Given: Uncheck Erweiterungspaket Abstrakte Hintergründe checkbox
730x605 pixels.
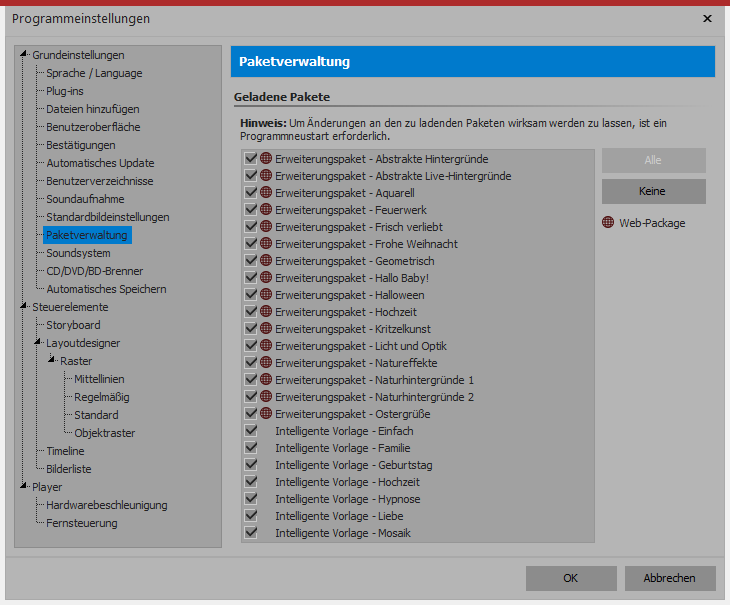Looking at the screenshot, I should tap(251, 159).
